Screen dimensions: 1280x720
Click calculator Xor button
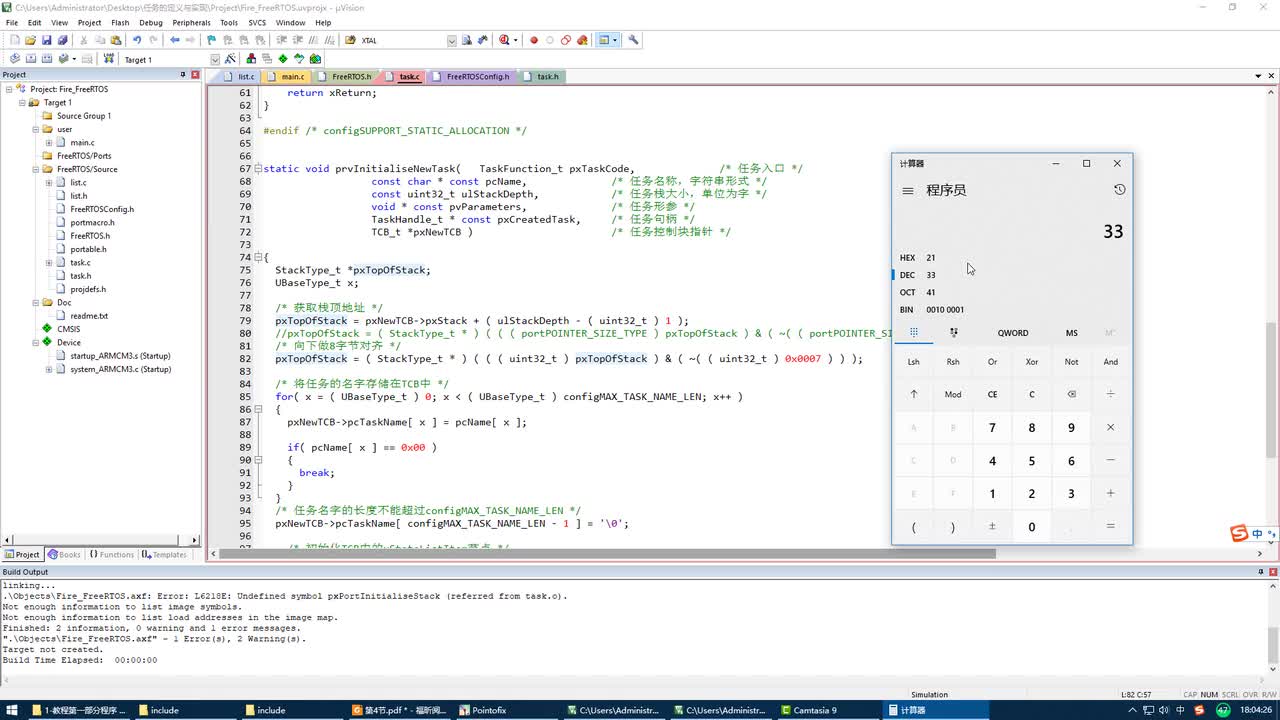(x=1032, y=362)
